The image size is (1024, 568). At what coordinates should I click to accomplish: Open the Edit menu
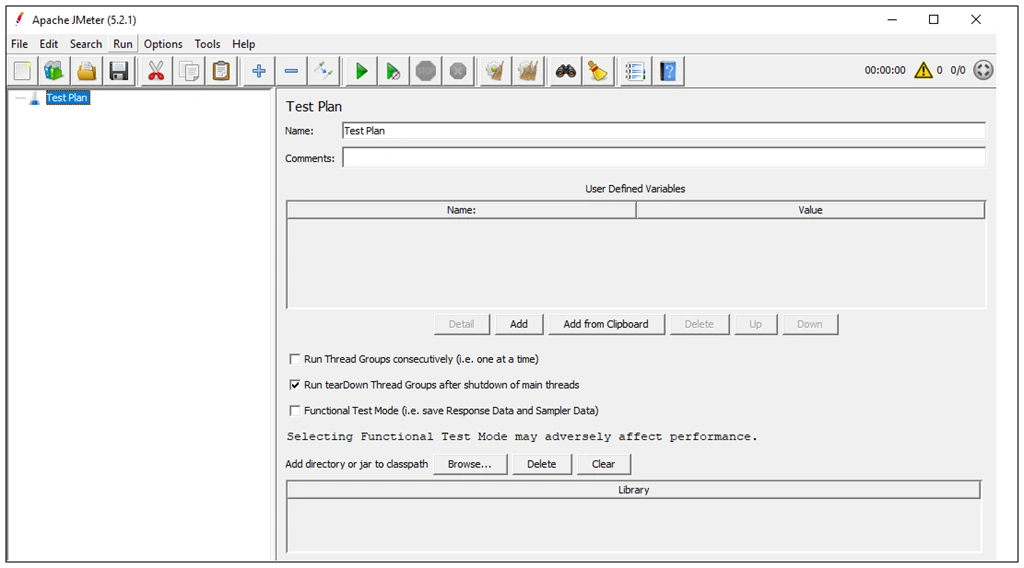click(49, 44)
